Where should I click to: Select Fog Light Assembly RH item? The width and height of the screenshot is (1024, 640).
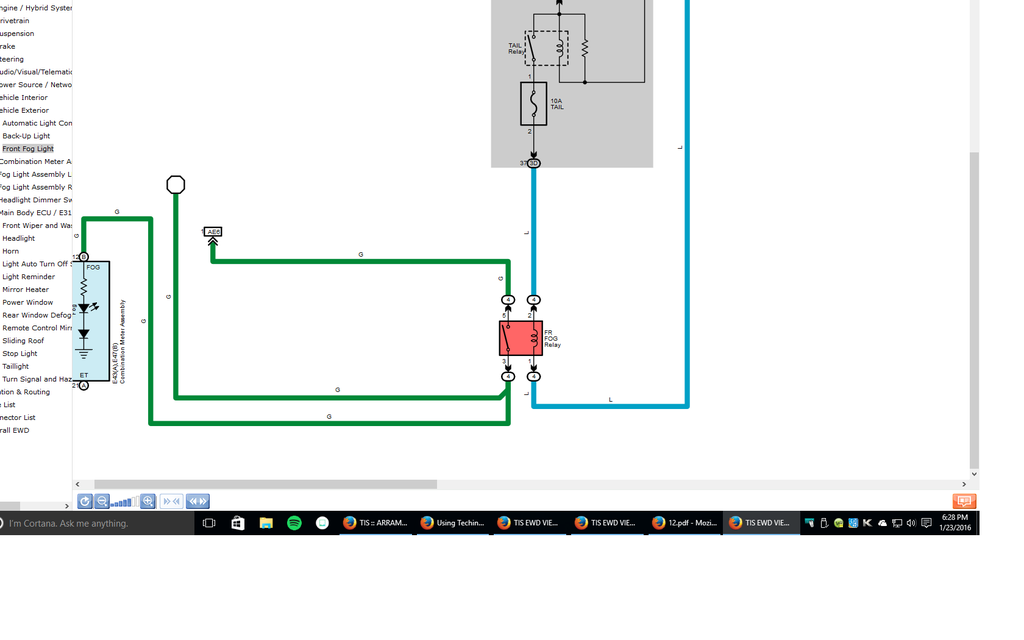click(x=36, y=187)
